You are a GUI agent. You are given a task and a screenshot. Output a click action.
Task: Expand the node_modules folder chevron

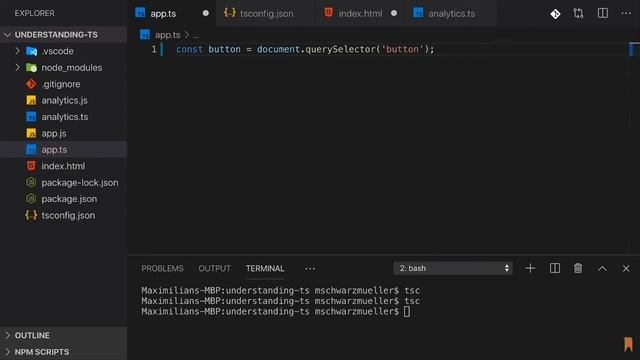(17, 67)
